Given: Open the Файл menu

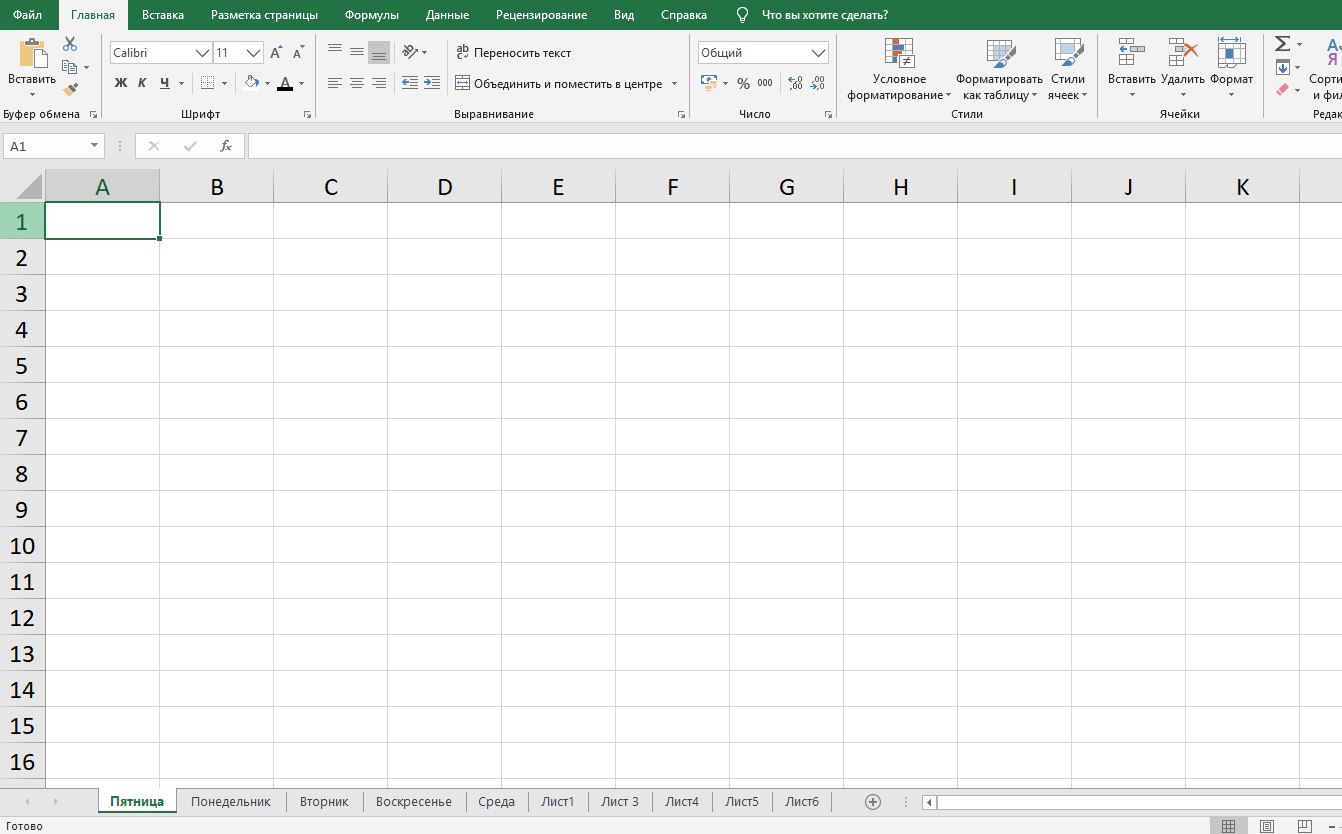Looking at the screenshot, I should pos(28,15).
